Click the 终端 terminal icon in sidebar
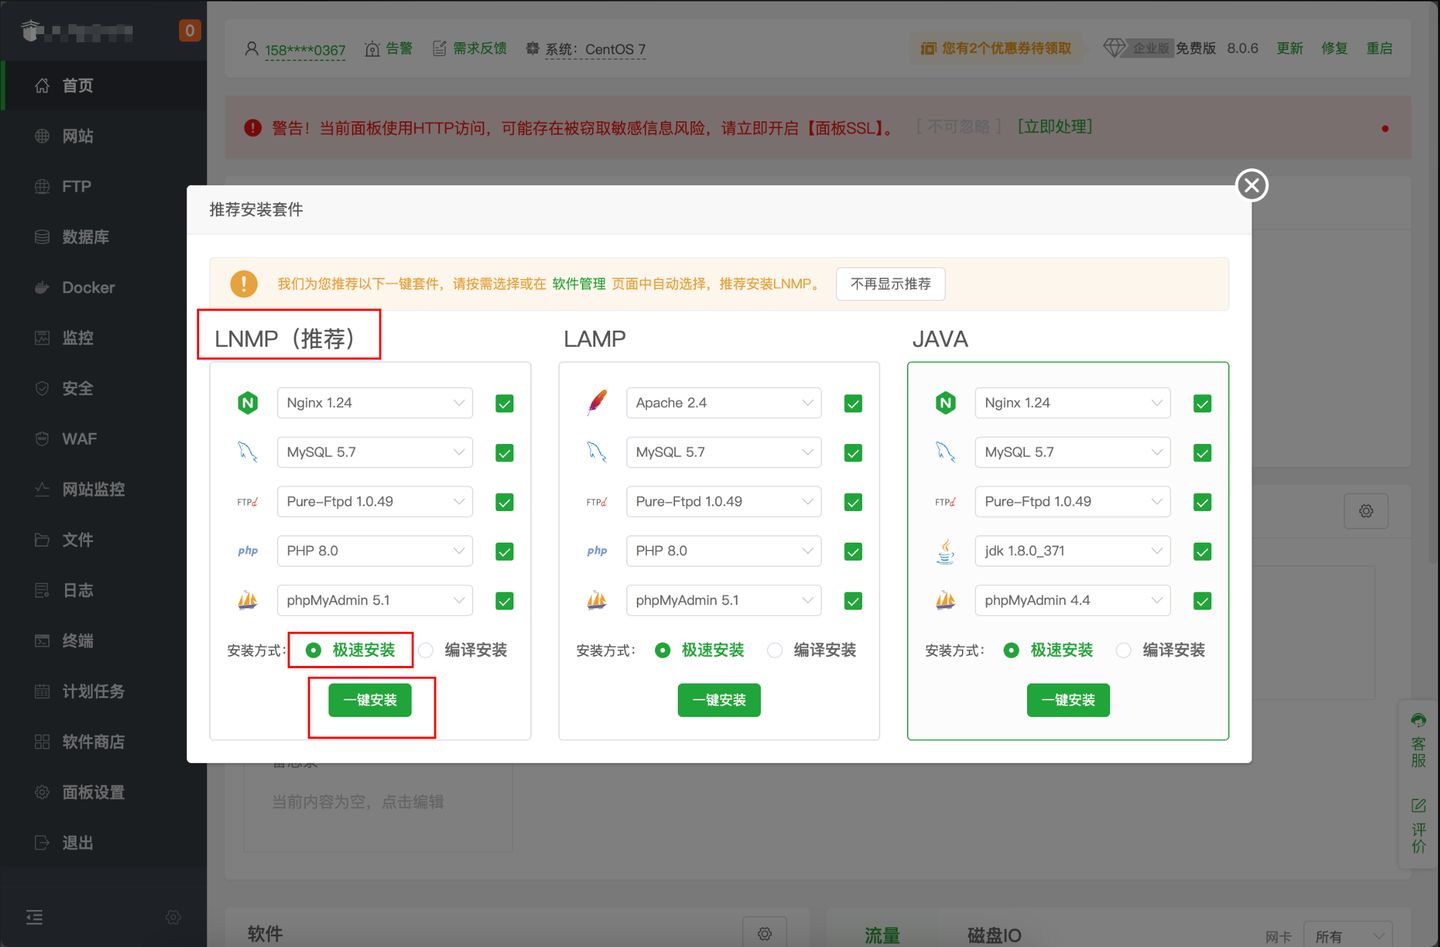This screenshot has height=947, width=1440. coord(42,641)
